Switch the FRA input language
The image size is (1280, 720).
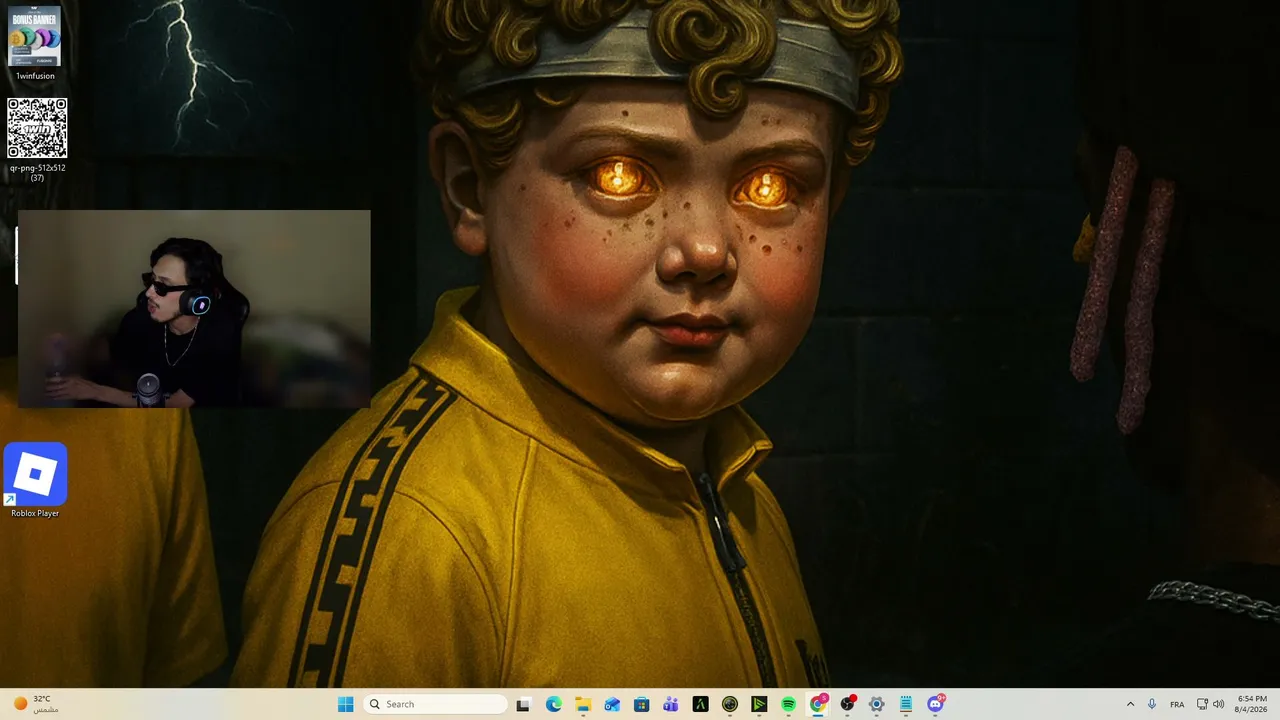(x=1177, y=704)
